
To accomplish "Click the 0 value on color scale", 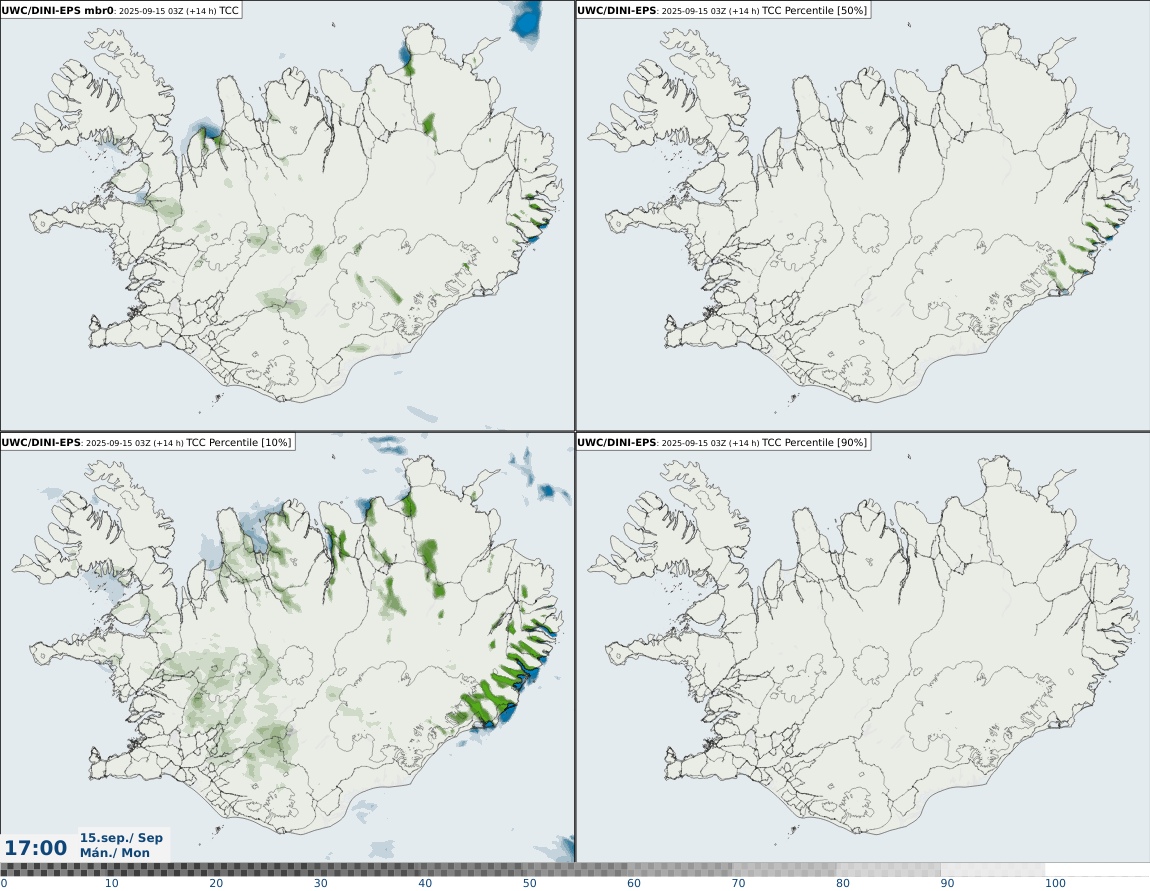I will click(x=4, y=883).
